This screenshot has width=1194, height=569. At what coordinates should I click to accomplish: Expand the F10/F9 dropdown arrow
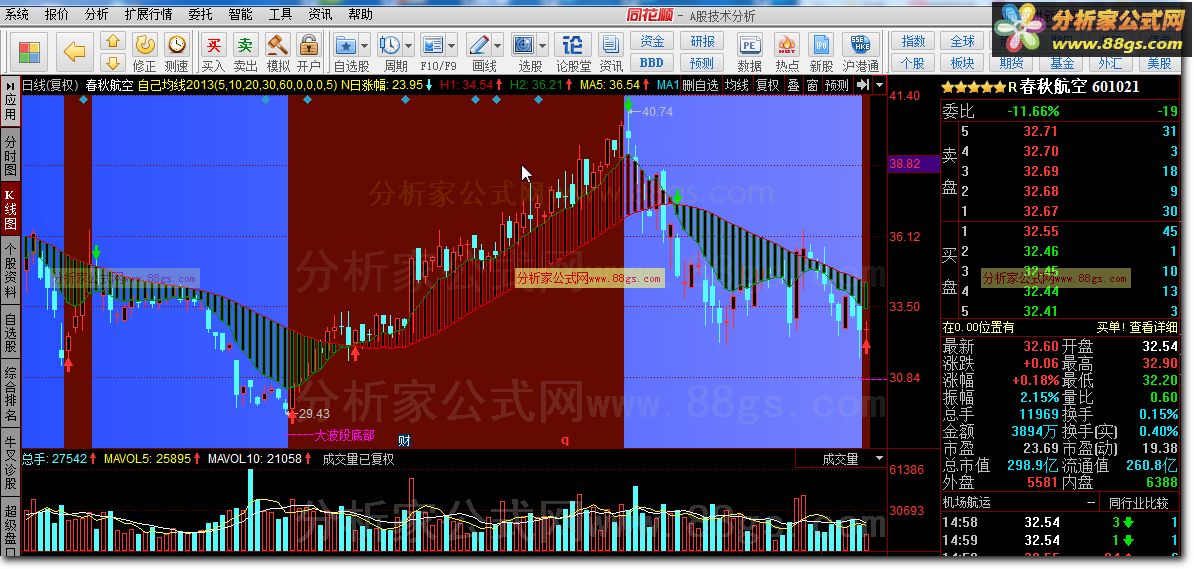[x=452, y=45]
